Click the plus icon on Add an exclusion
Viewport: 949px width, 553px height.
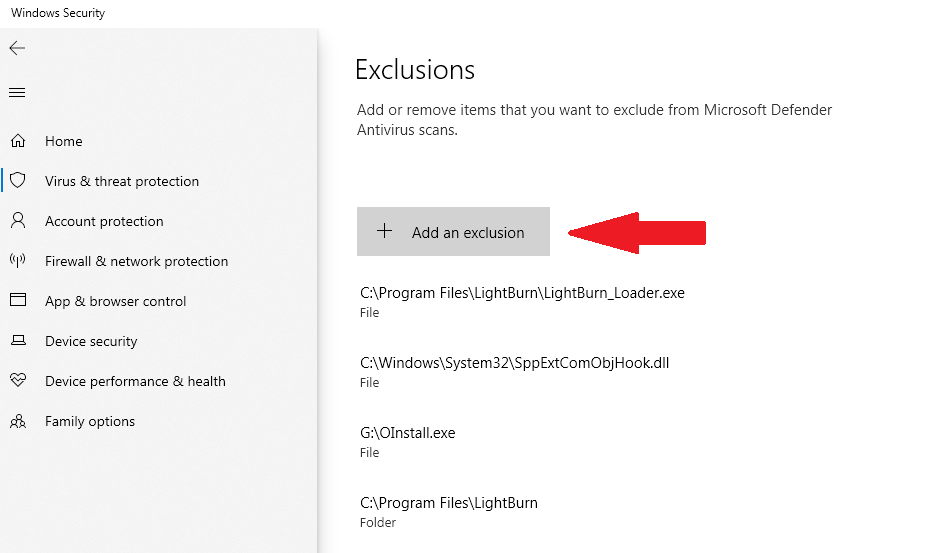click(x=384, y=231)
